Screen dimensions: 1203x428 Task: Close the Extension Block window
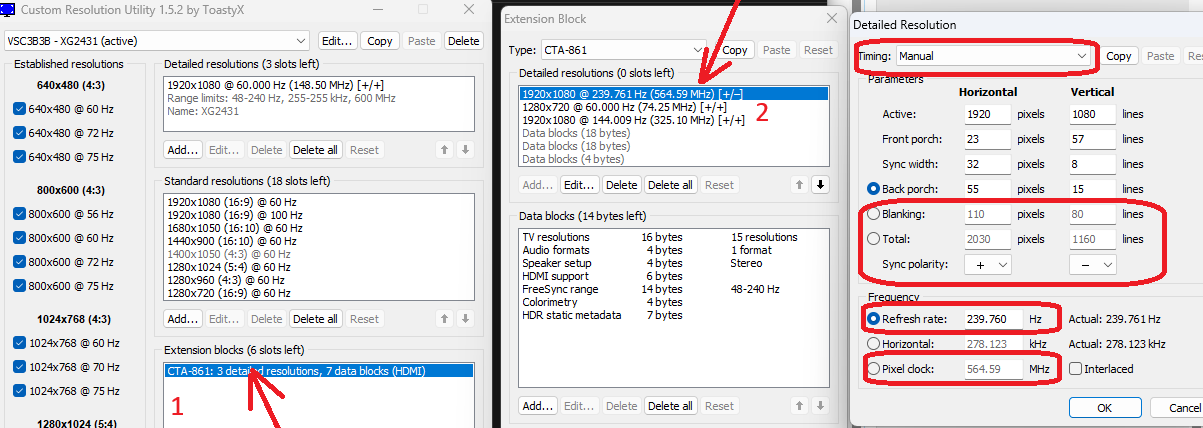(832, 18)
